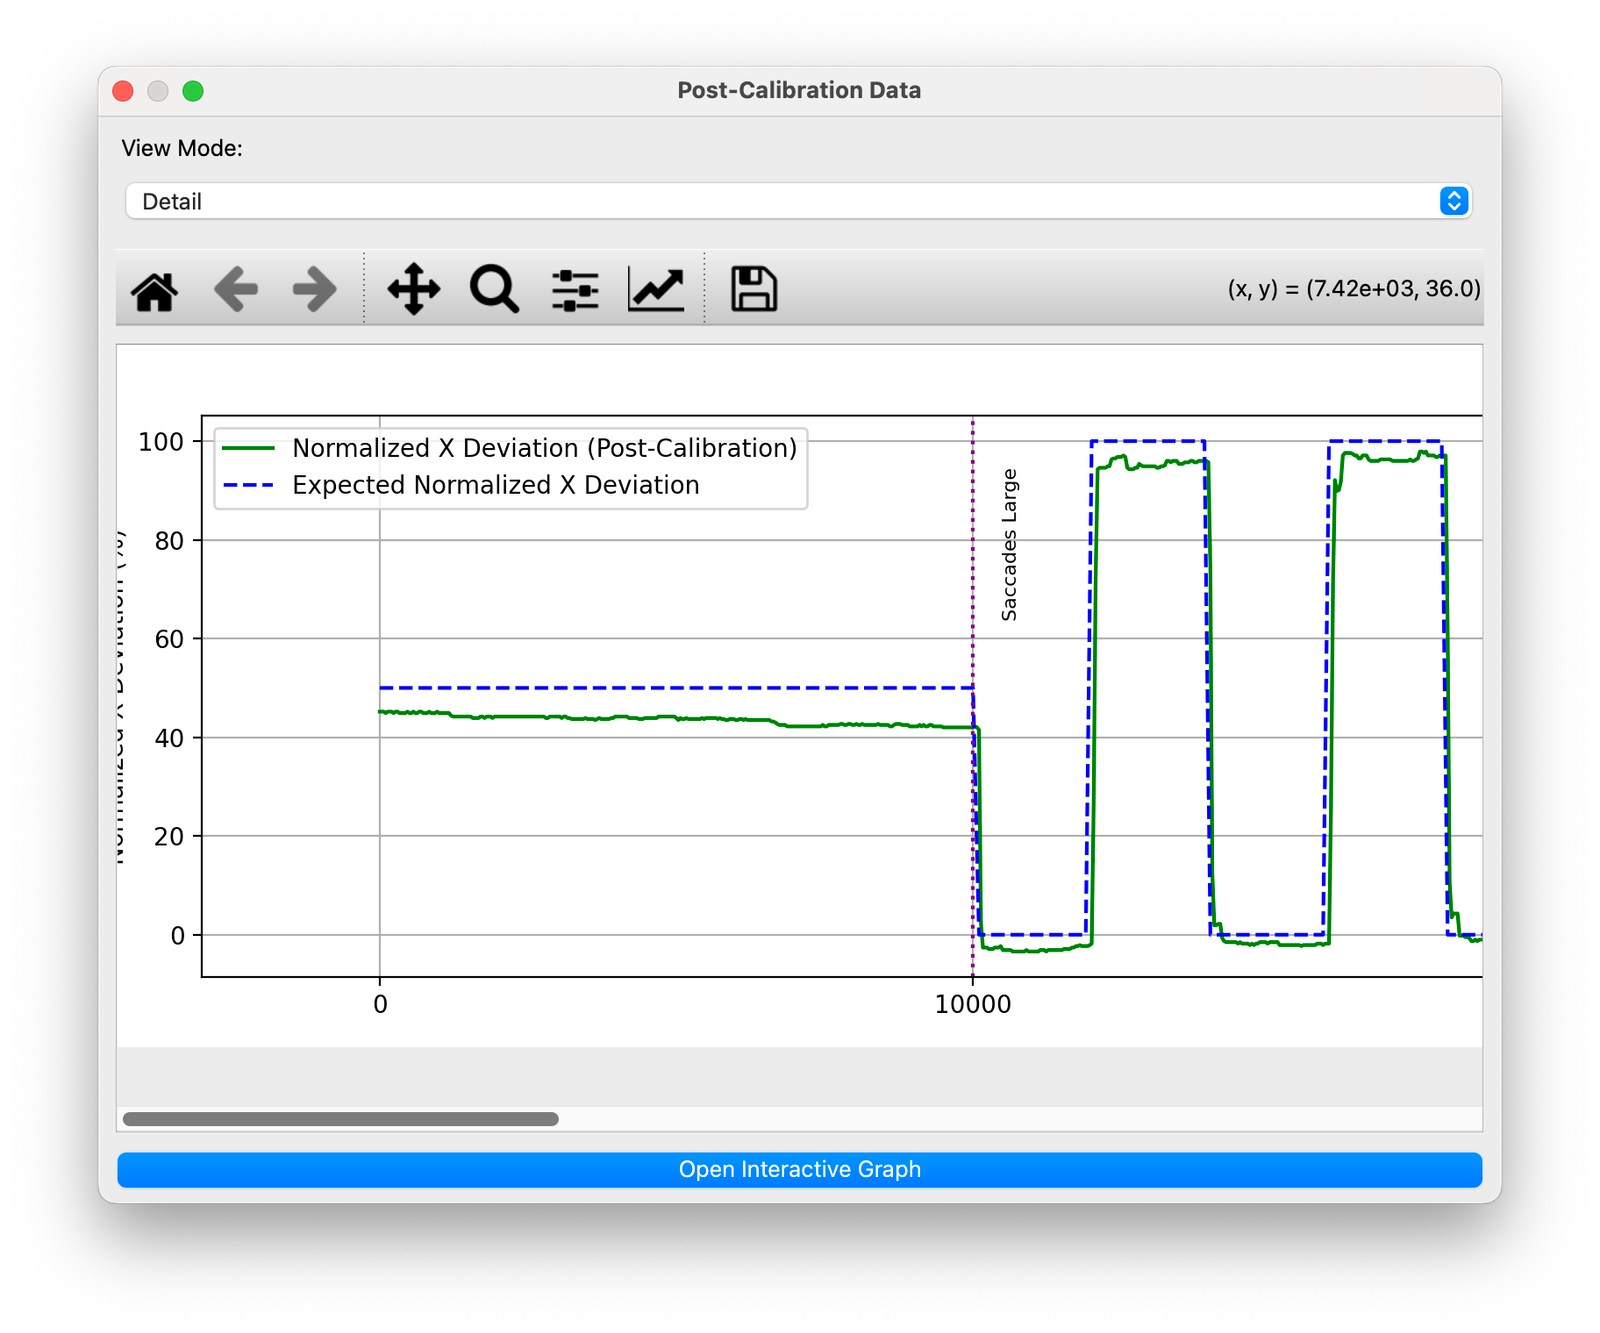Go back to previous view arrow
Screen dimensions: 1600x1333
point(236,290)
